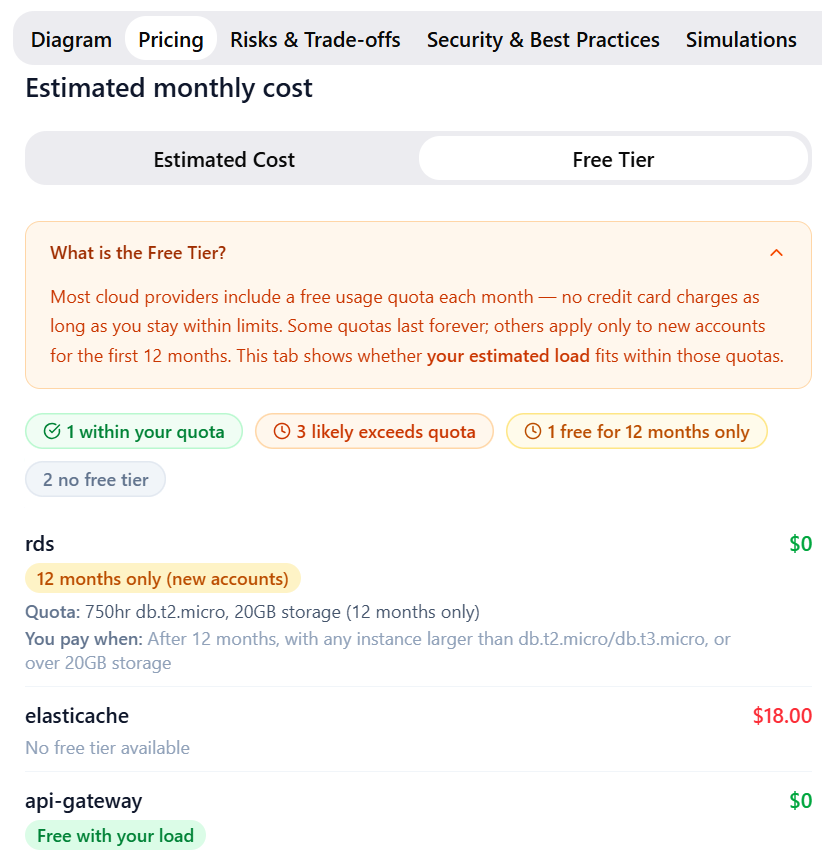Select '1 free for 12 months only' badge
Image resolution: width=822 pixels, height=855 pixels.
click(x=637, y=432)
